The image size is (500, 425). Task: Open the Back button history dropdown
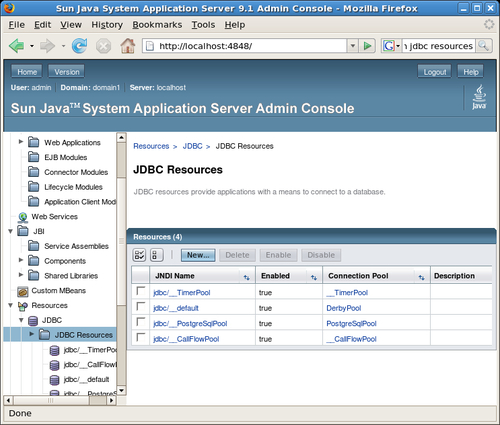point(32,46)
